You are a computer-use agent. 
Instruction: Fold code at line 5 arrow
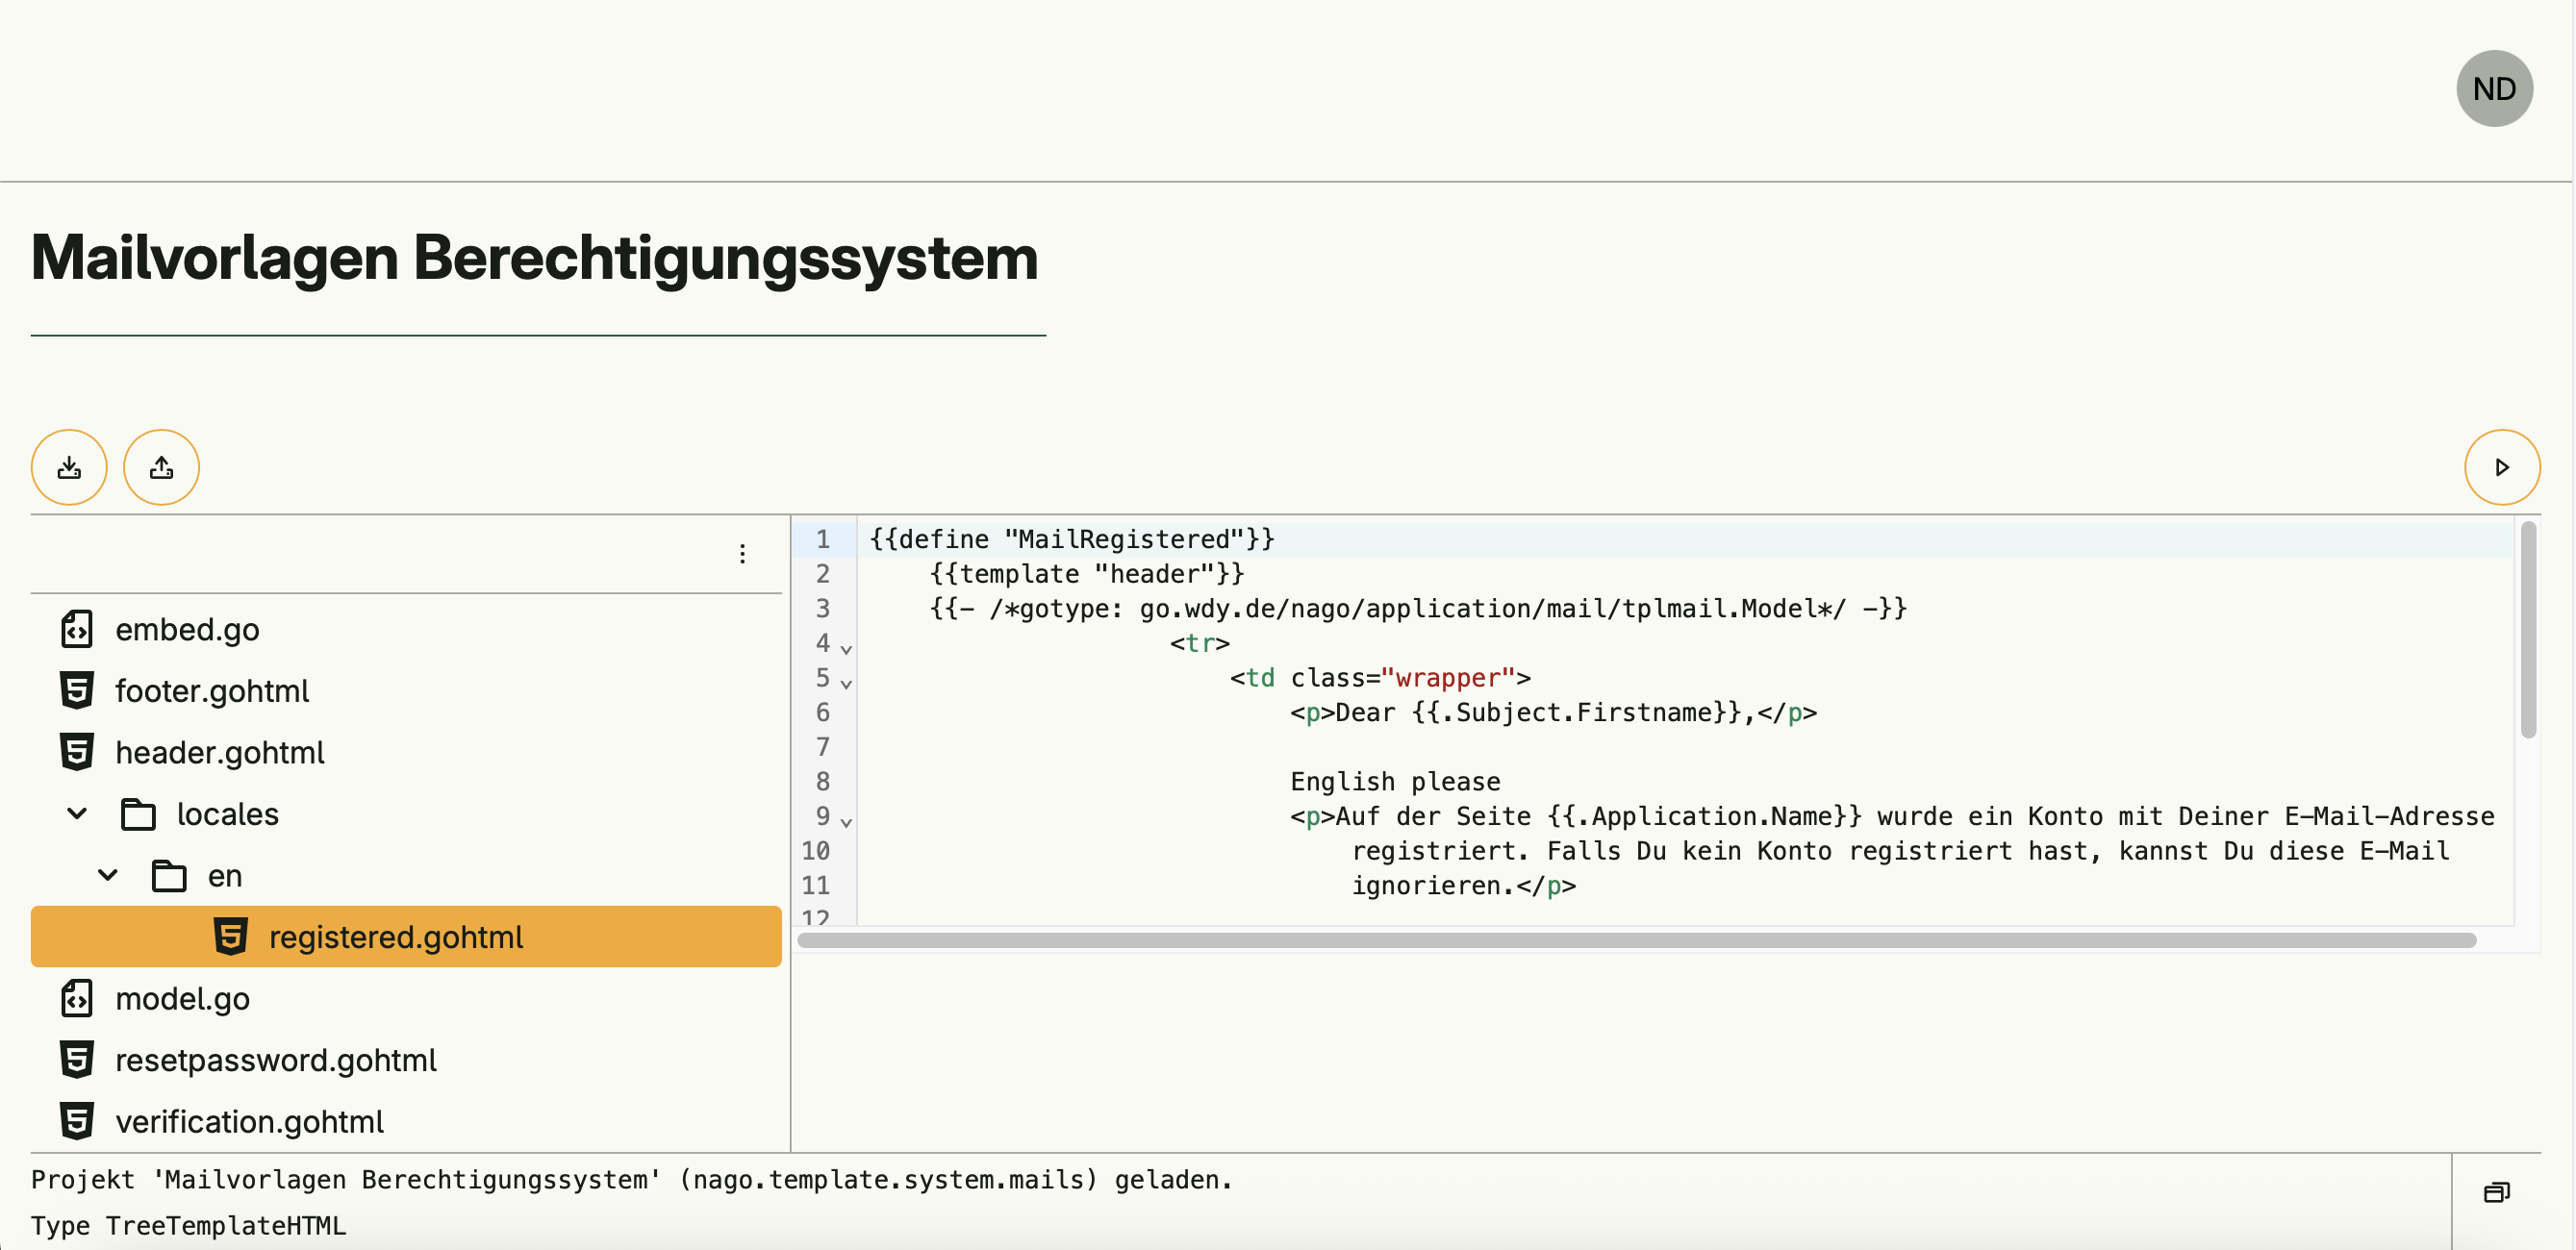(846, 685)
